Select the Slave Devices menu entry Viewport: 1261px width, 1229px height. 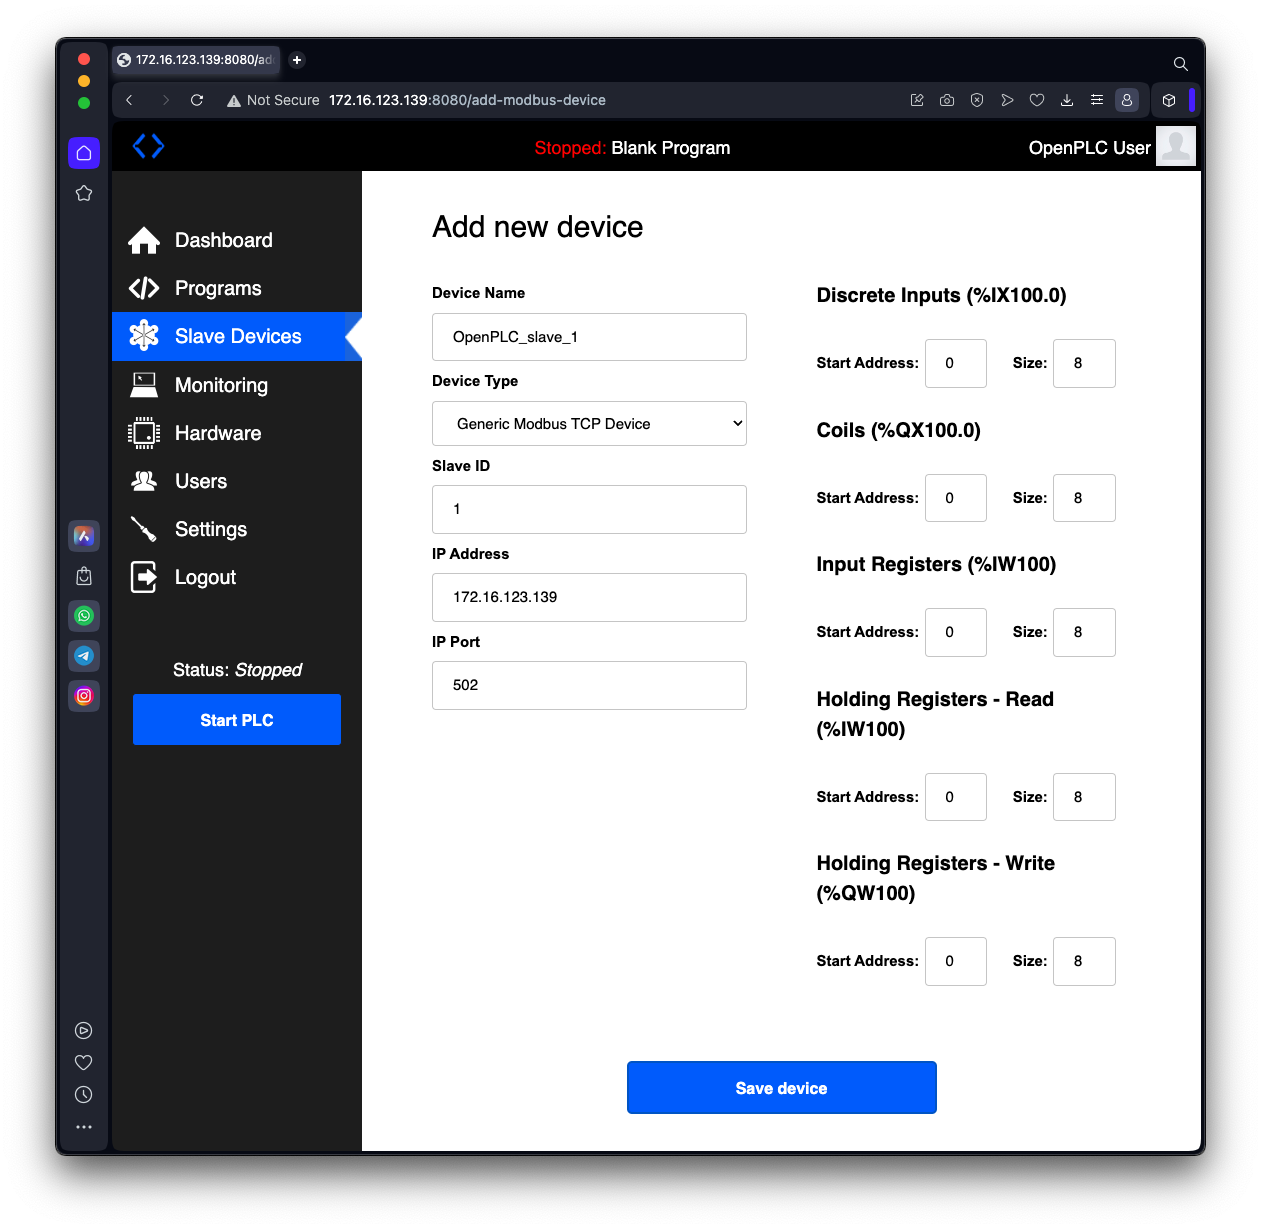tap(237, 336)
